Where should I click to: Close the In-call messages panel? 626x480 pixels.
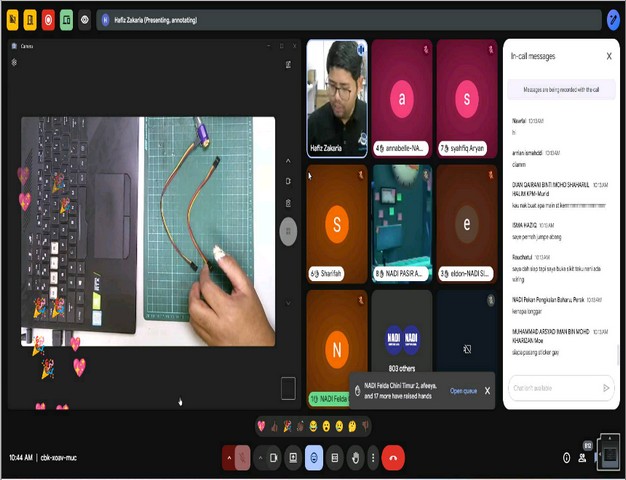click(x=609, y=56)
